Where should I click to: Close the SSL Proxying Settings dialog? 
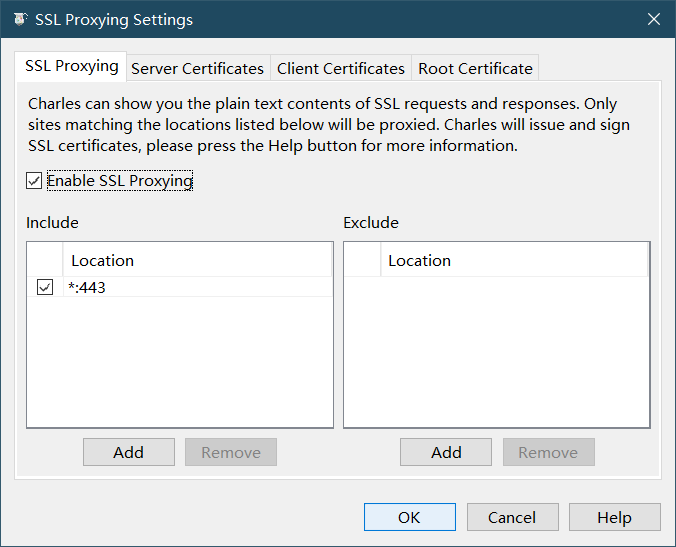tap(654, 19)
